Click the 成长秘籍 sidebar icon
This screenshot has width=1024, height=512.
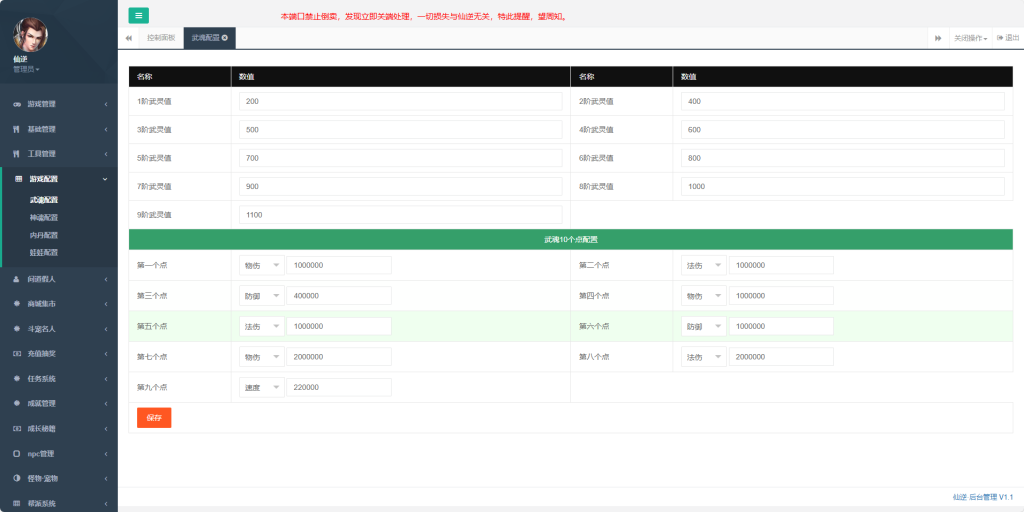(17, 429)
